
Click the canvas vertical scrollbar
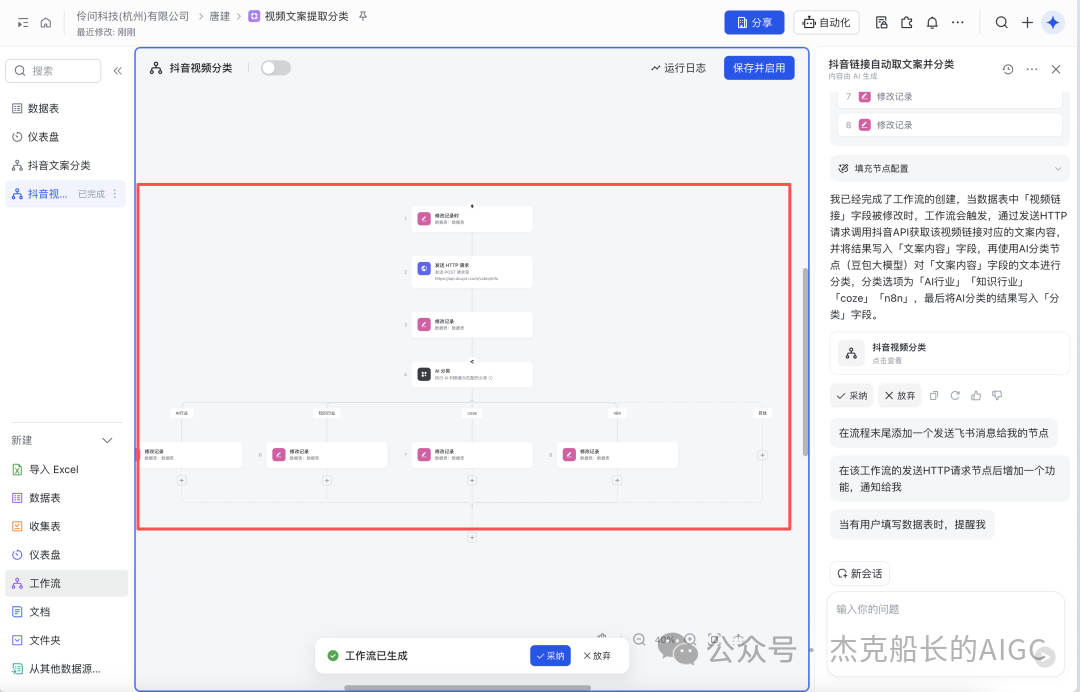[x=805, y=361]
